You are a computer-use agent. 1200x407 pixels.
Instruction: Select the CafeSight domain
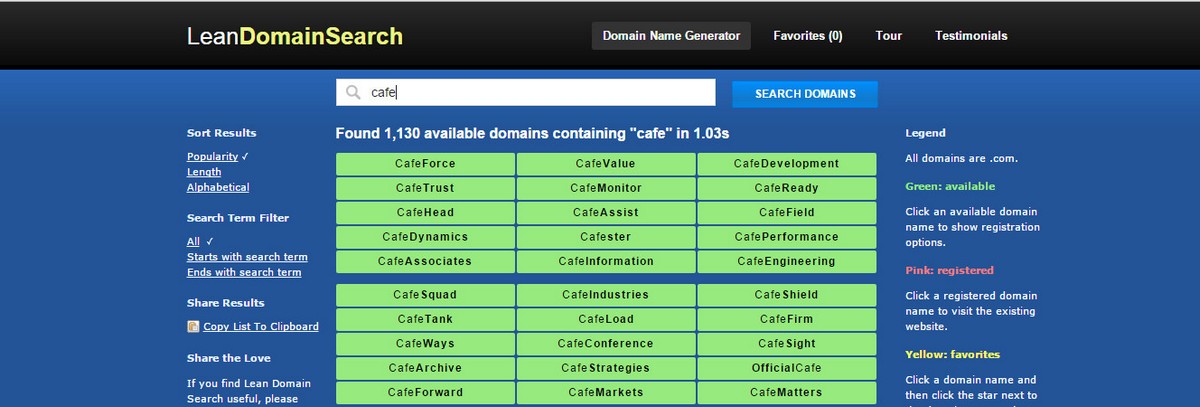(787, 343)
